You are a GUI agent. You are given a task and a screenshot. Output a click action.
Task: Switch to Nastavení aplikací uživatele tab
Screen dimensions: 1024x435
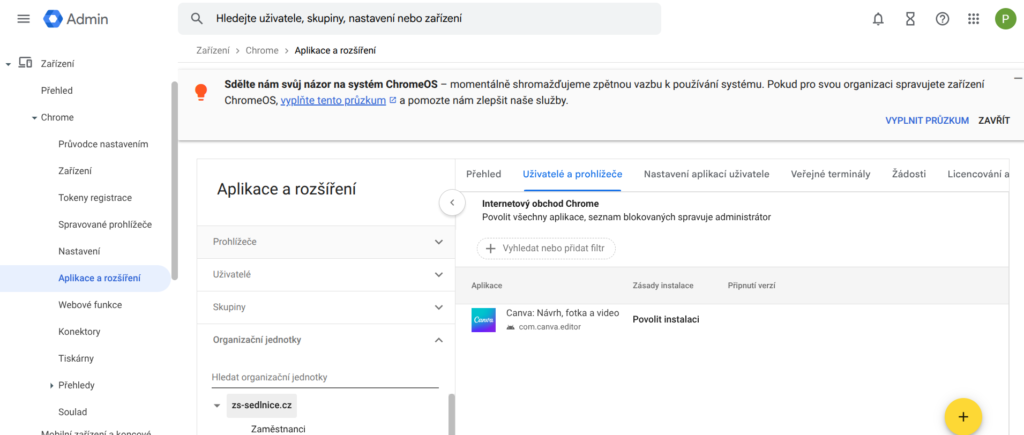(706, 174)
